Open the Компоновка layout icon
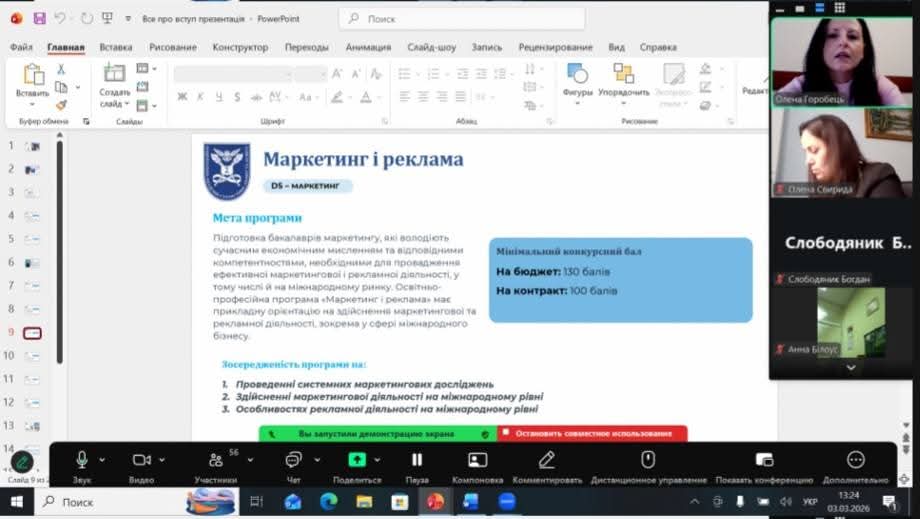Screen dimensions: 920x519 pos(478,459)
